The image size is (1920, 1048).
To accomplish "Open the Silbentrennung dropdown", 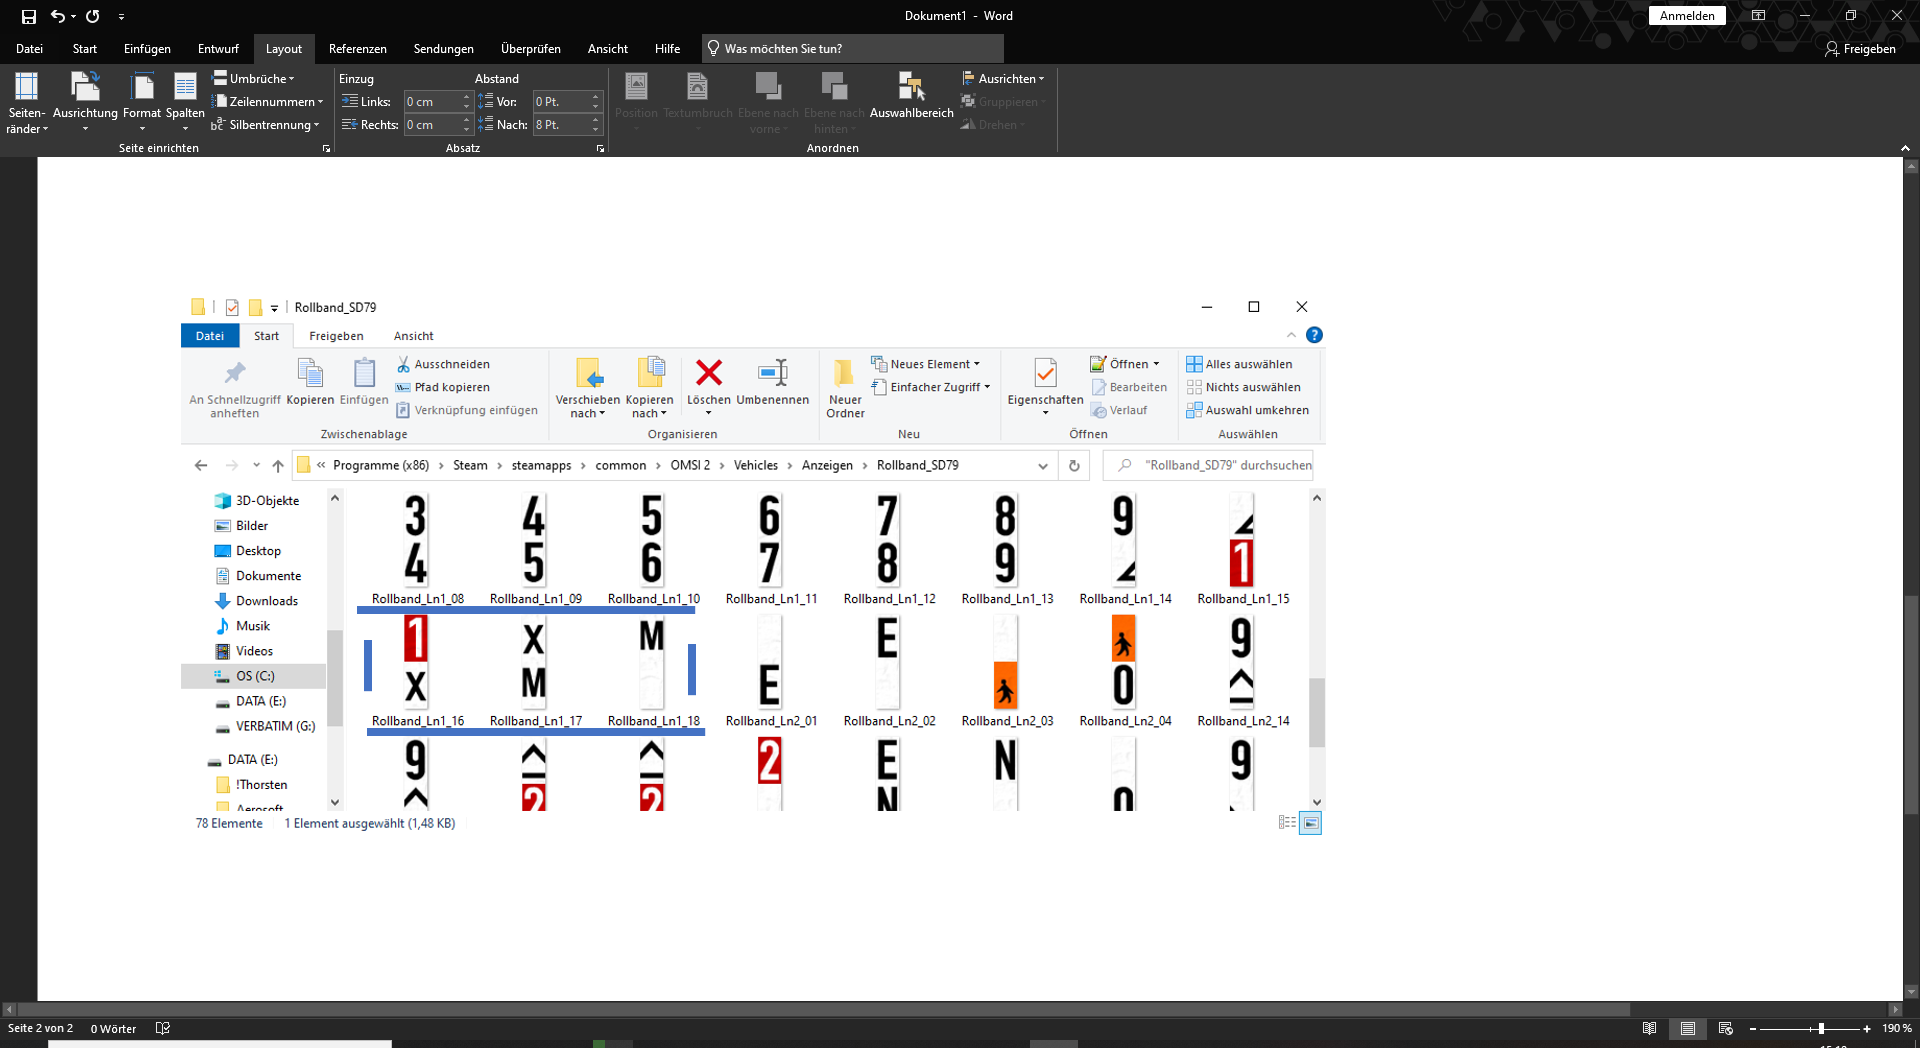I will click(266, 125).
